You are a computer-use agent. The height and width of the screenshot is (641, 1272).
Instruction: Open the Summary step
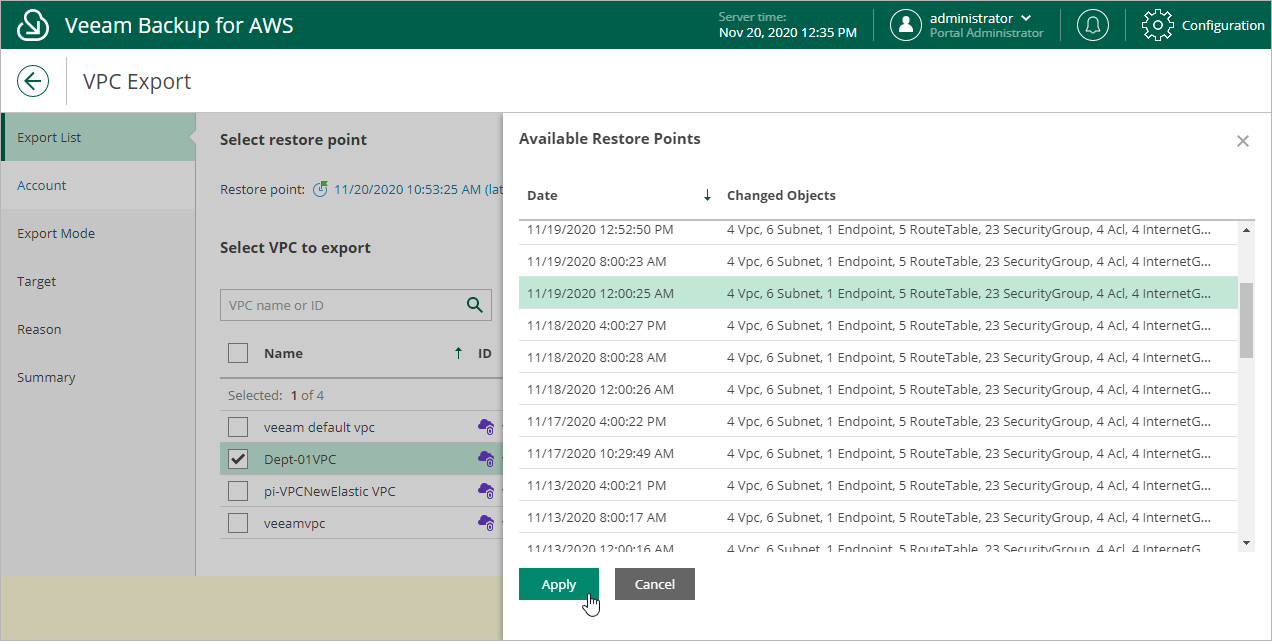[x=98, y=377]
